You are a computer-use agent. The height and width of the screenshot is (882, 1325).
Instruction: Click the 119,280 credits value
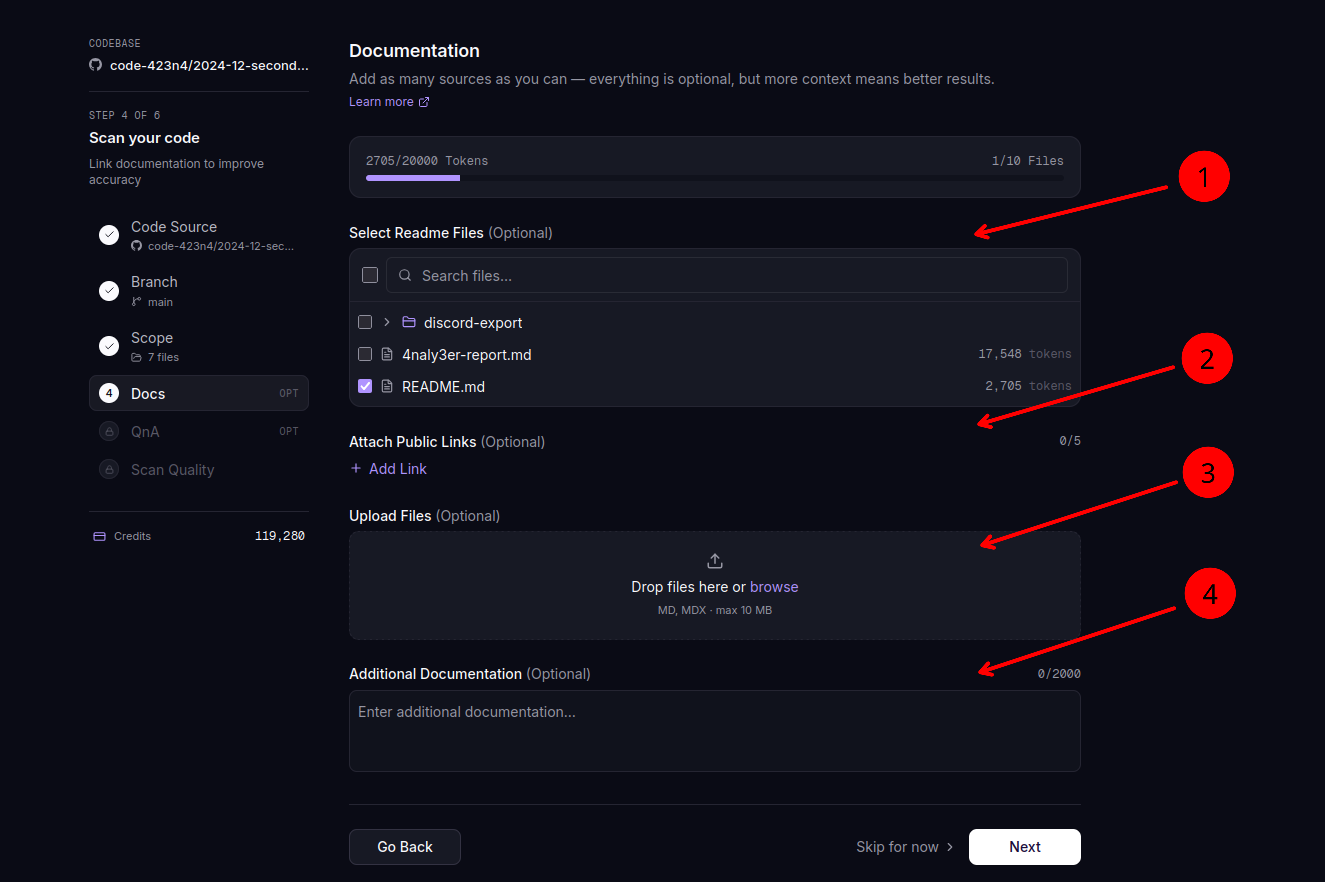tap(280, 537)
